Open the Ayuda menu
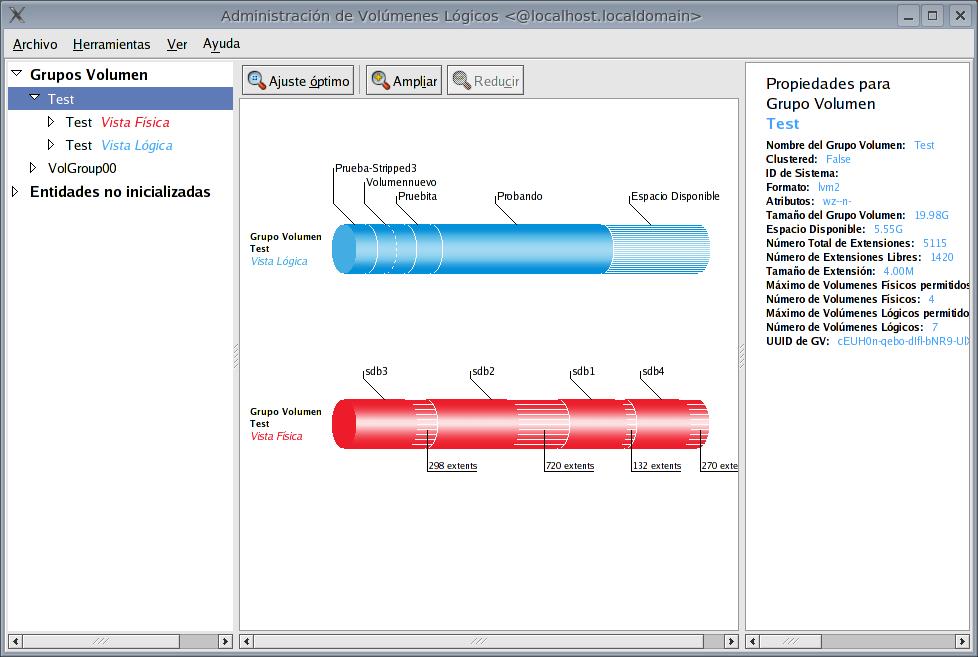Image resolution: width=978 pixels, height=657 pixels. pyautogui.click(x=221, y=44)
